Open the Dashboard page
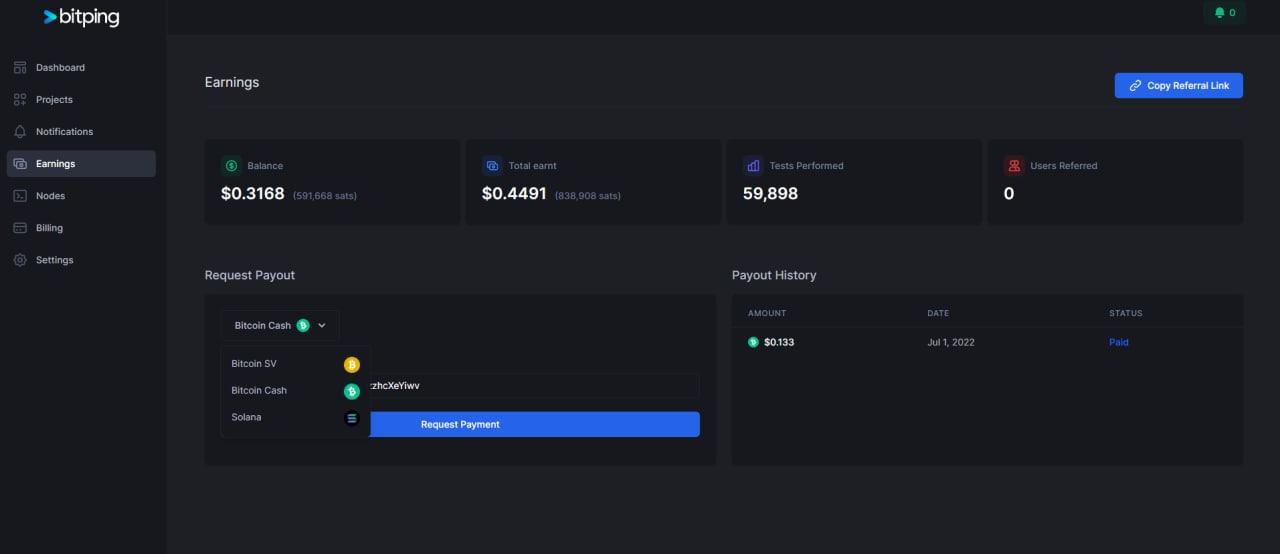This screenshot has width=1280, height=554. pyautogui.click(x=60, y=68)
